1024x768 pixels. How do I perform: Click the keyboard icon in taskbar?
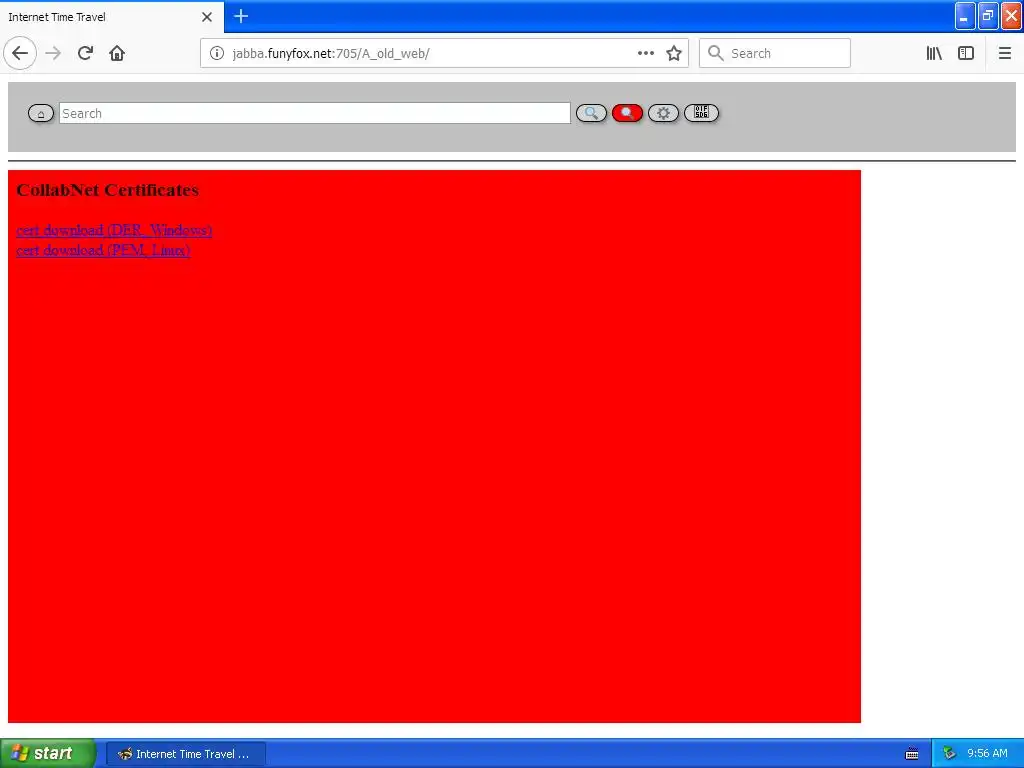click(912, 754)
